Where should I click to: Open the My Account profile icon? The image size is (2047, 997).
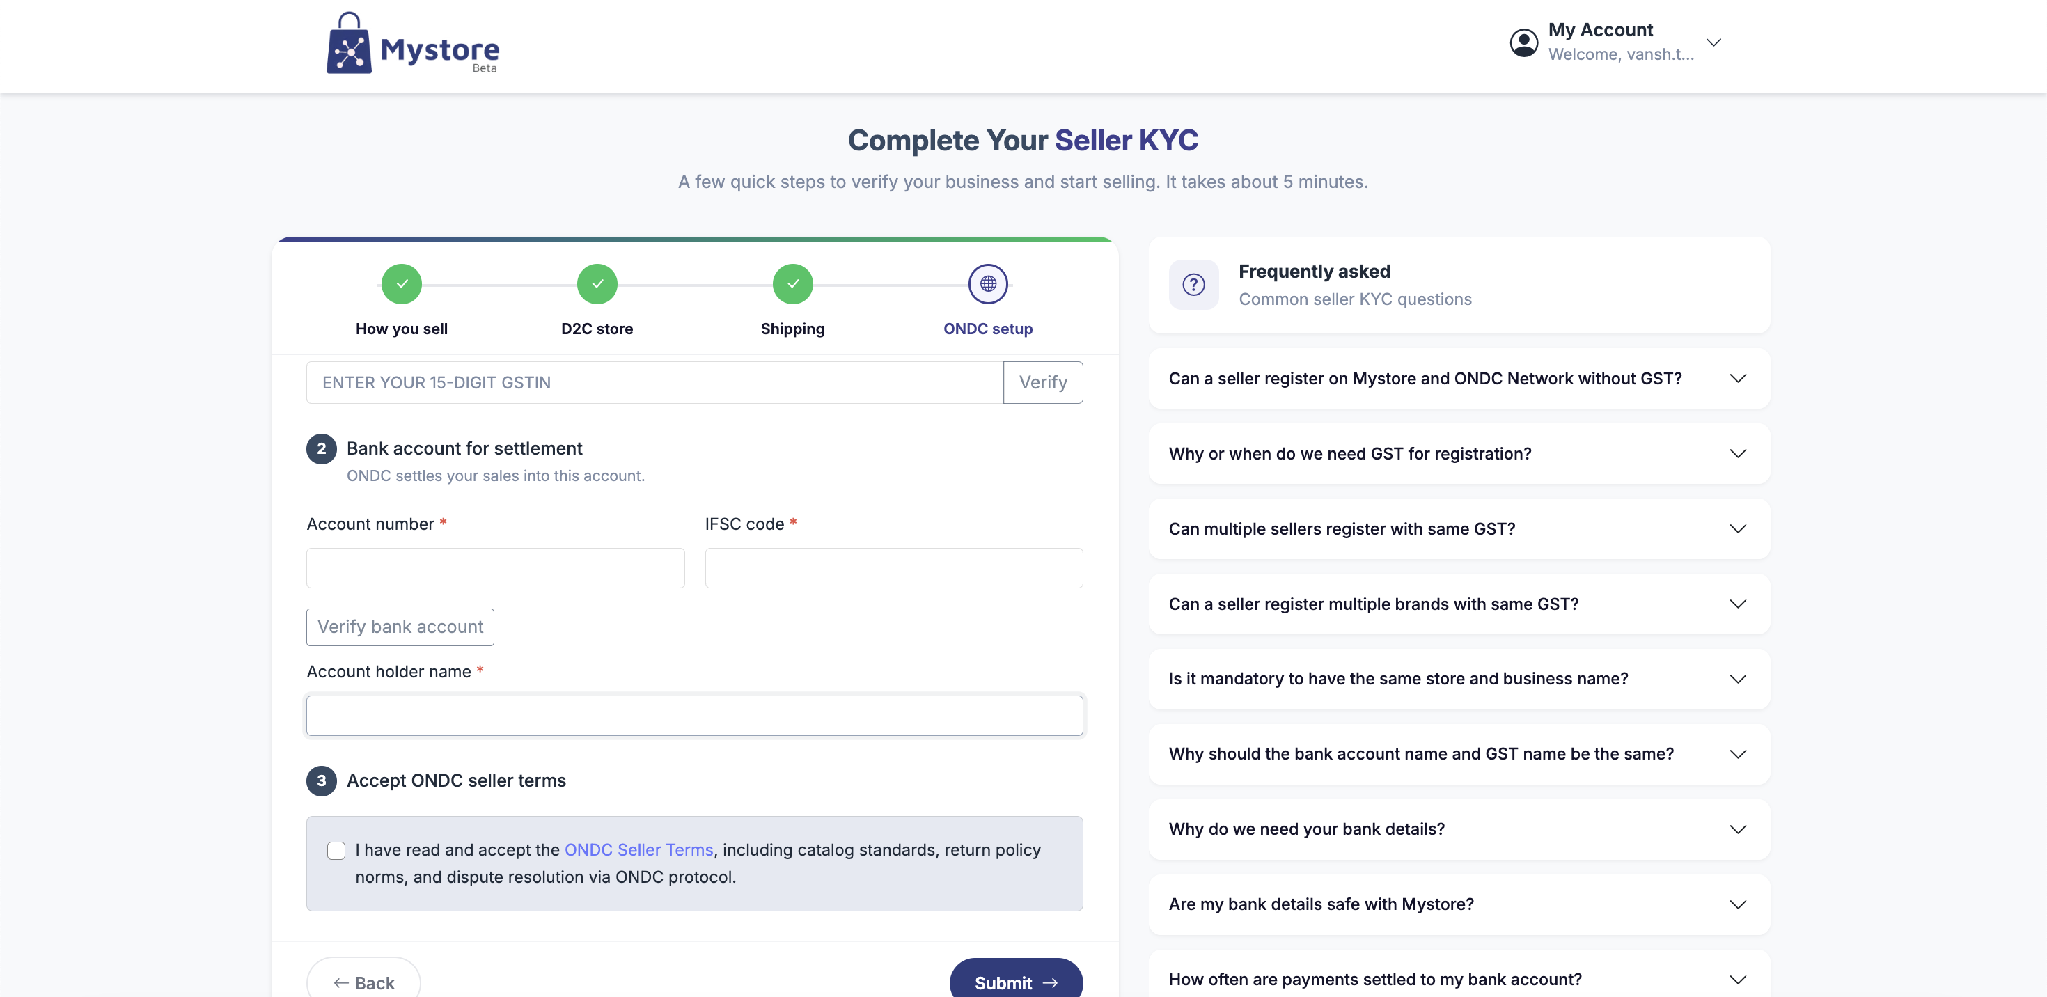pos(1524,43)
